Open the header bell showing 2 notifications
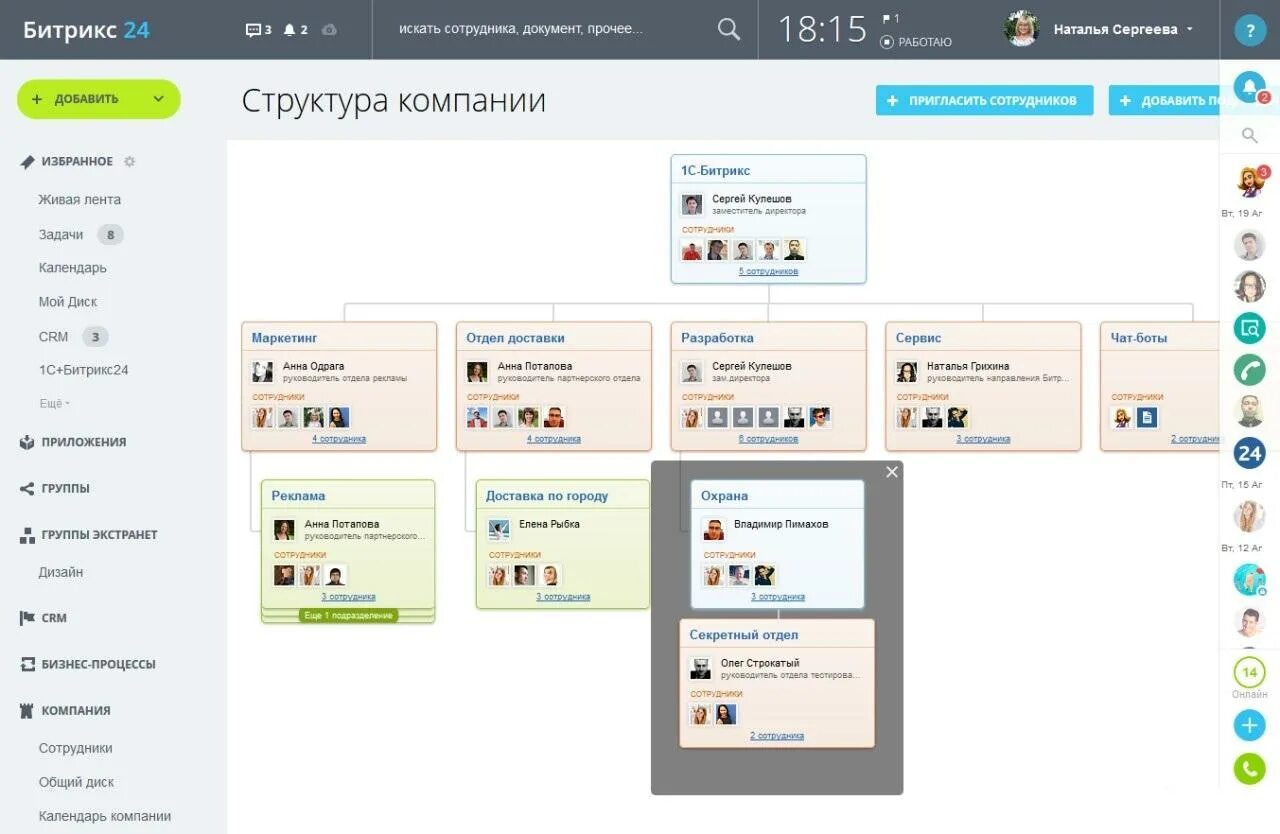The width and height of the screenshot is (1280, 834). coord(295,30)
